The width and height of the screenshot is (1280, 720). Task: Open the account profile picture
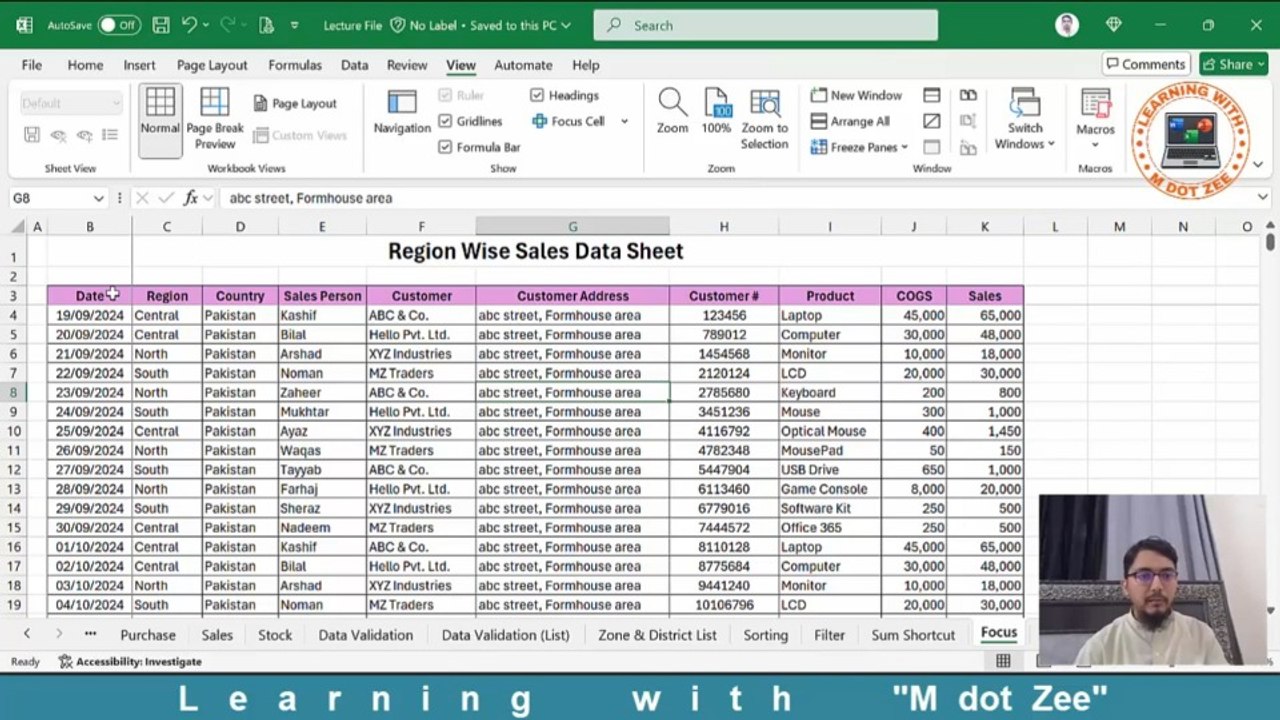(1067, 25)
